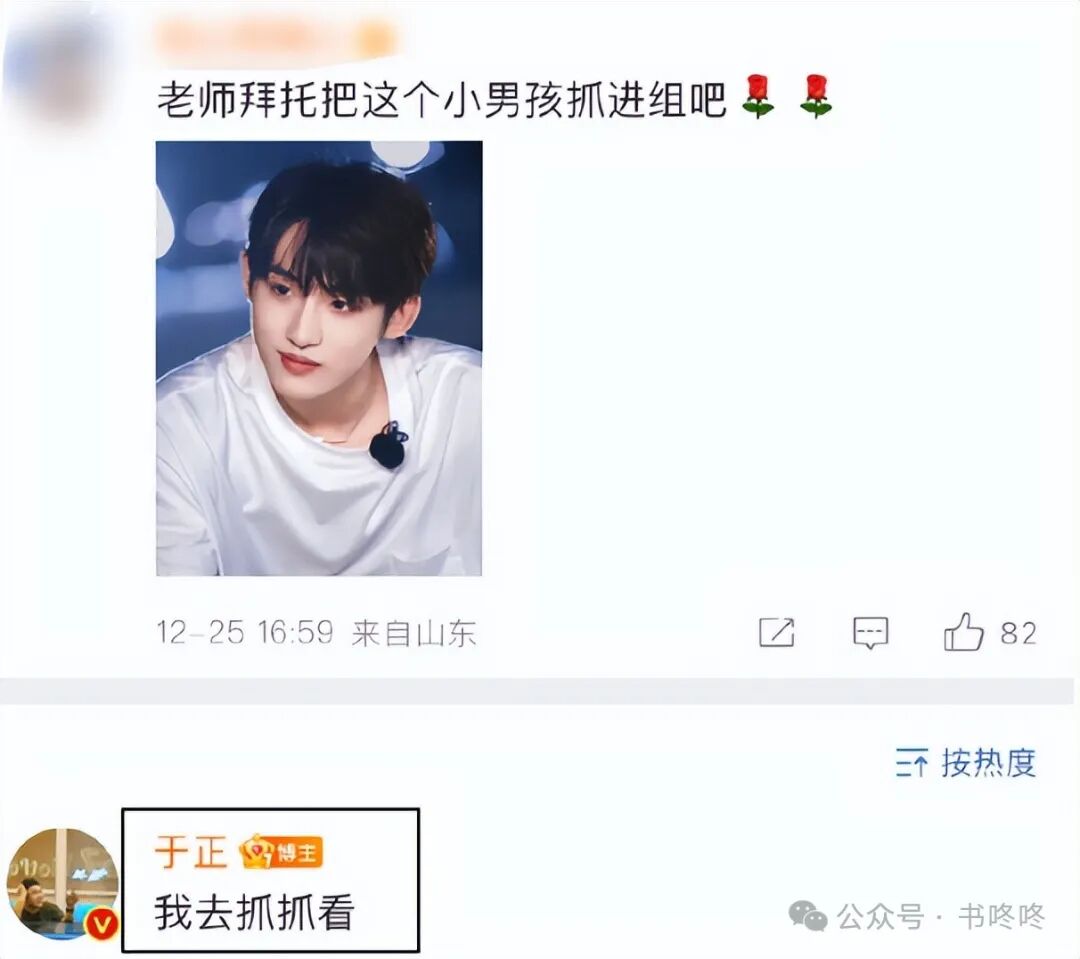Click the timestamp 12-25 16:59

coord(245,632)
